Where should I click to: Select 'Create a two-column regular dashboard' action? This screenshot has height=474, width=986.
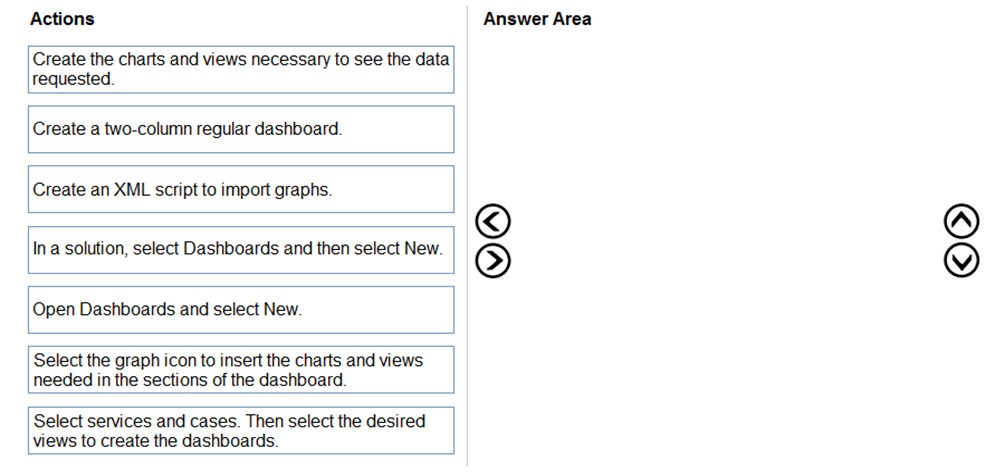[x=241, y=129]
